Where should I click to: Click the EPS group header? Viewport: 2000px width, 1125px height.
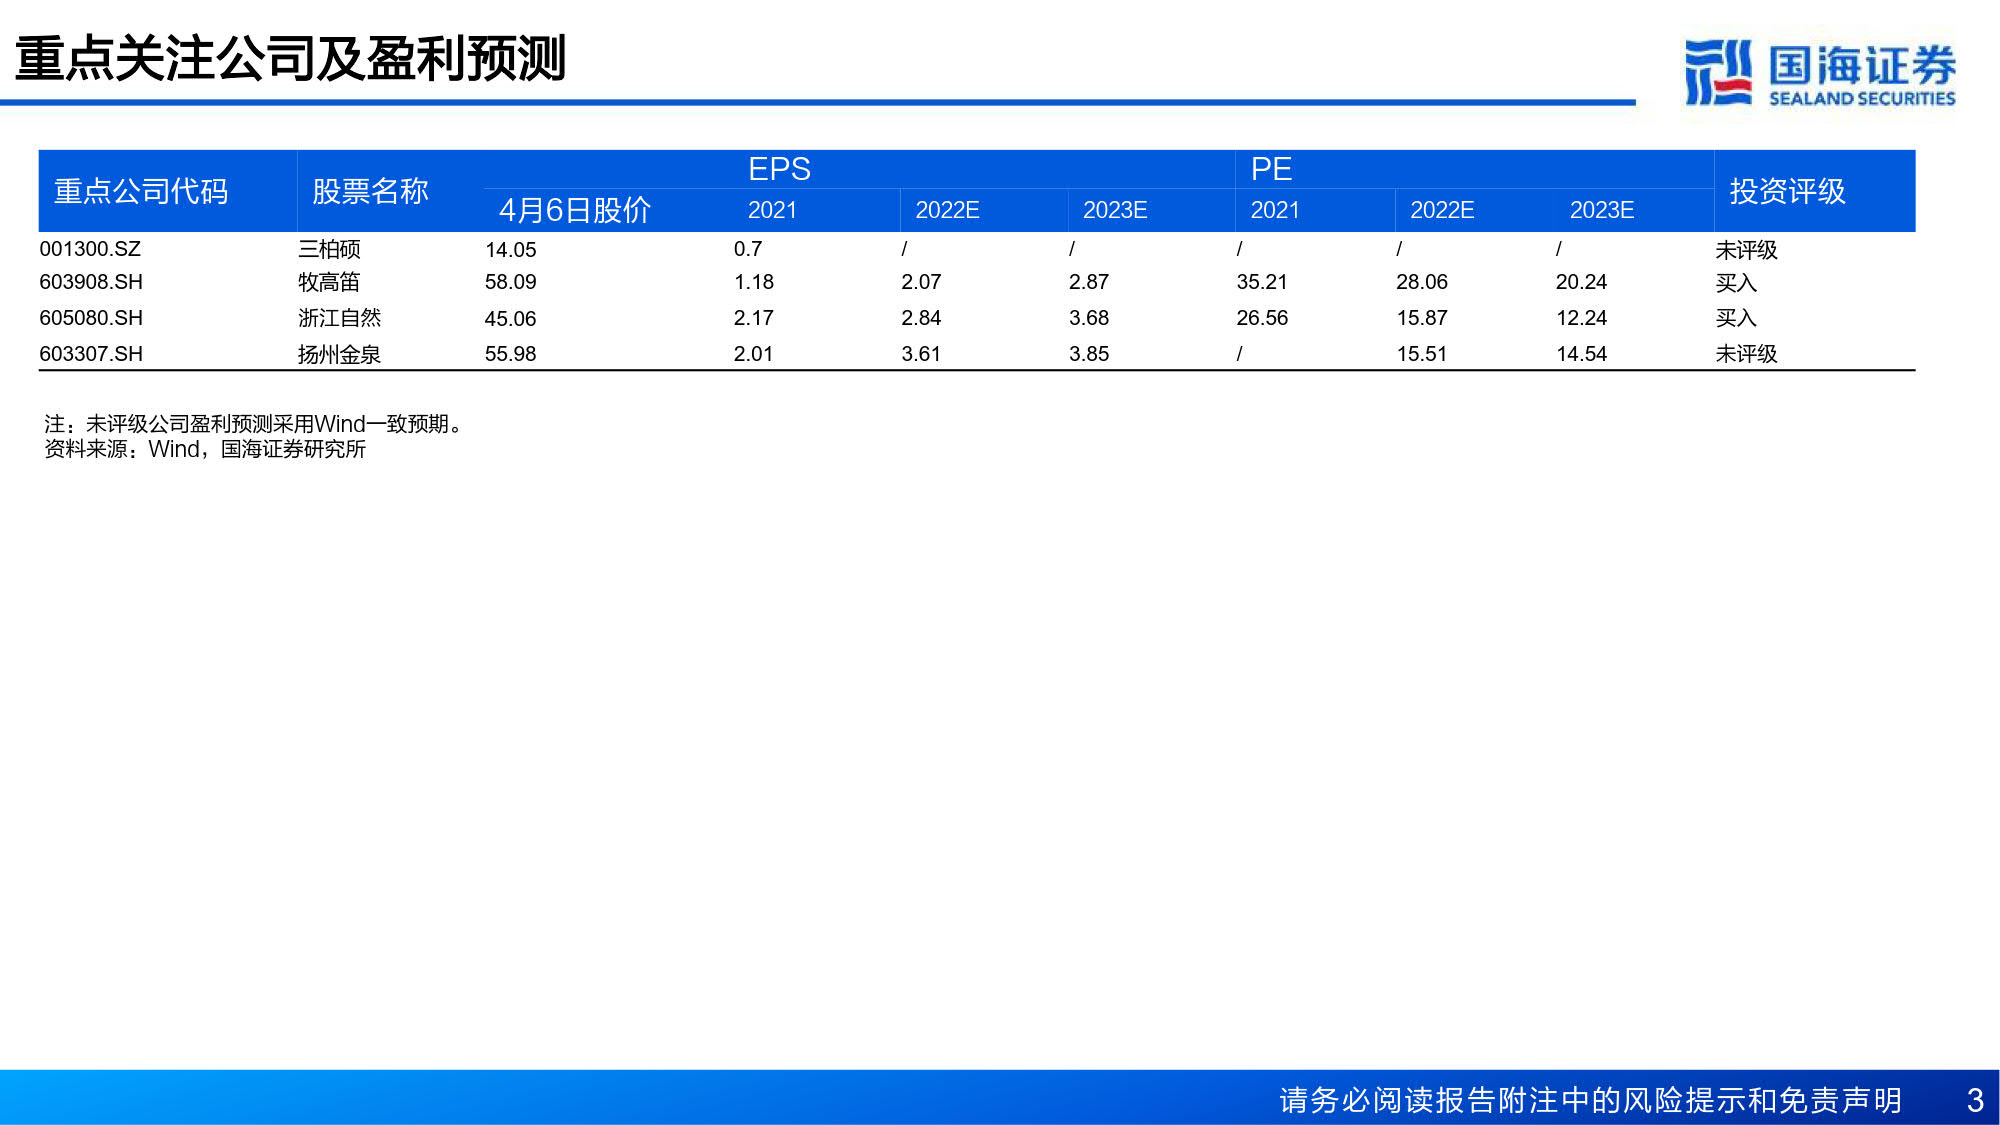coord(779,169)
